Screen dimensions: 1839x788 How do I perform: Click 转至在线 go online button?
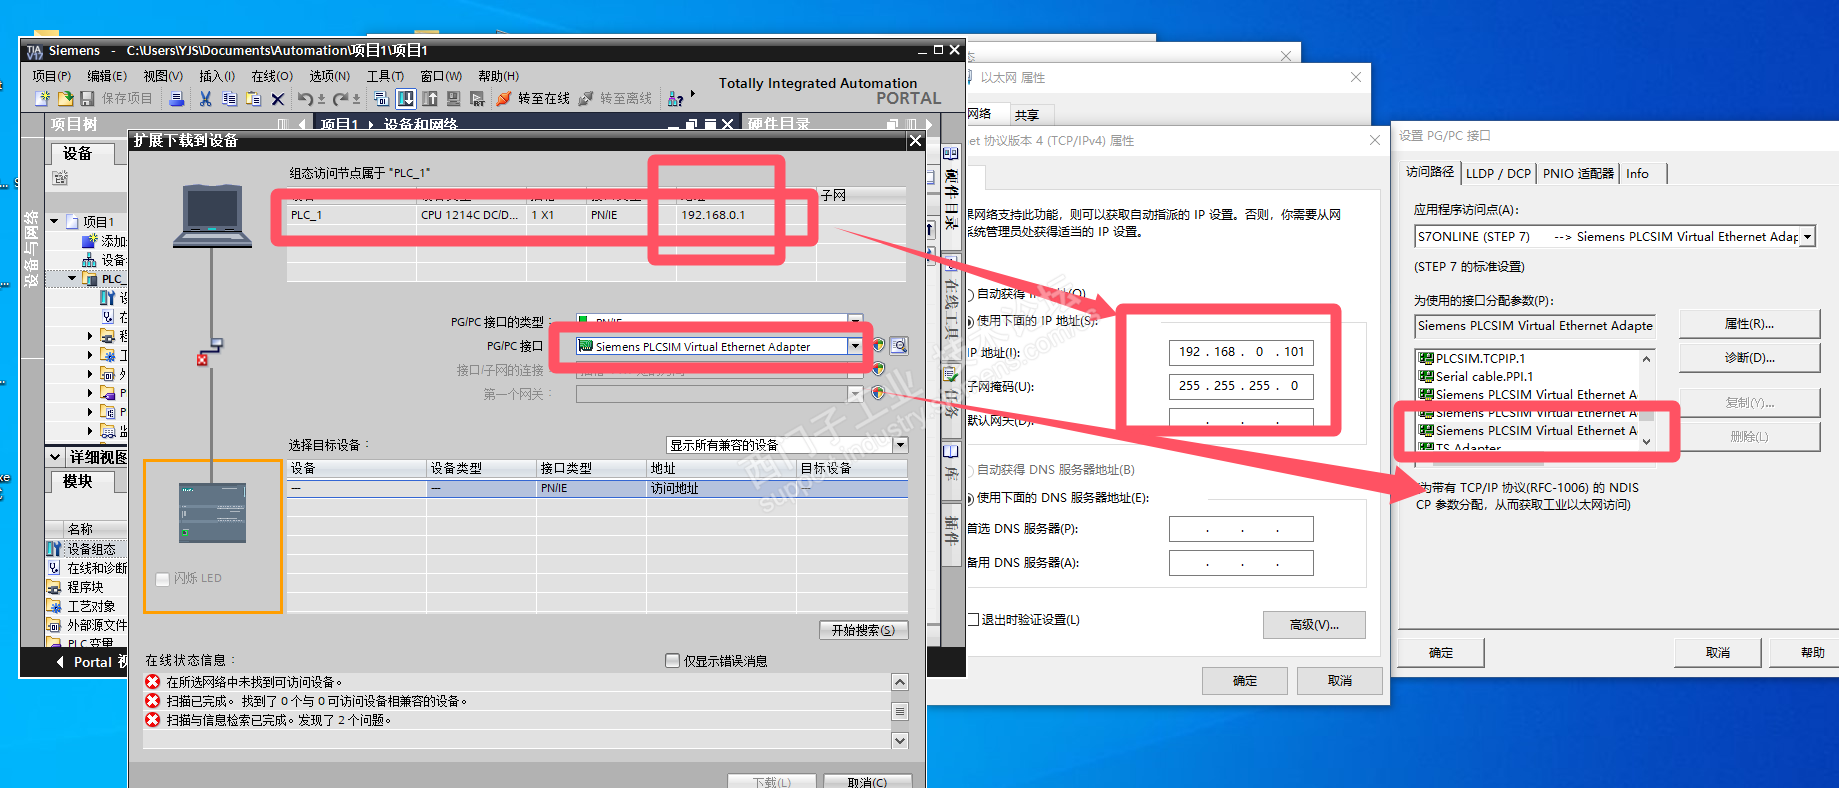click(x=533, y=98)
